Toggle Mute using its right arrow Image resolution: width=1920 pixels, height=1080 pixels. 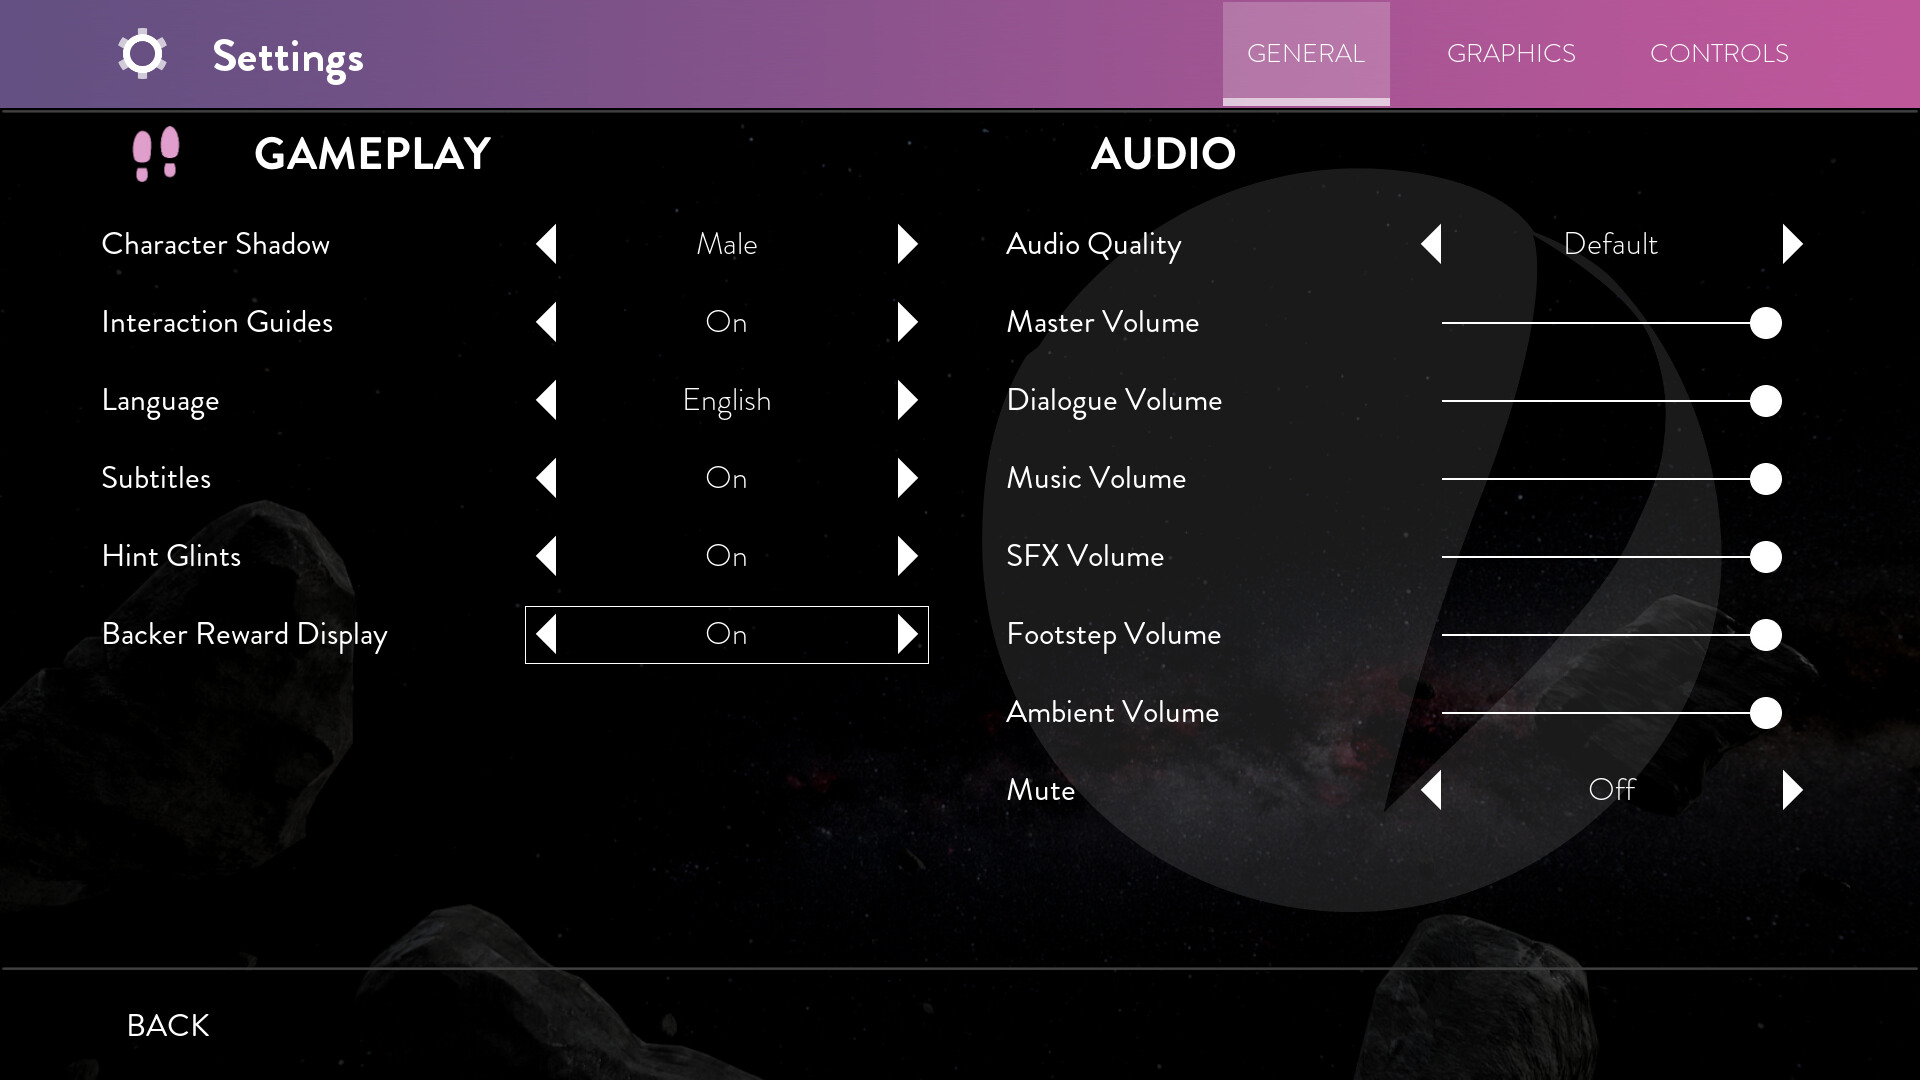point(1792,790)
